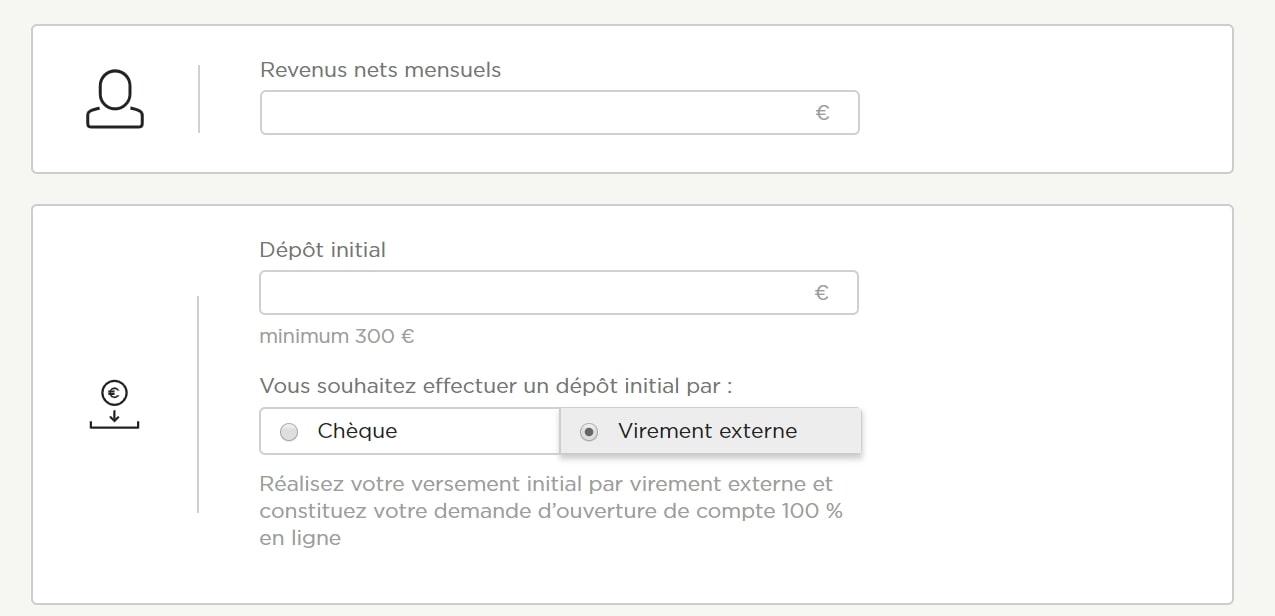Focus the Dépôt initial amount field
Viewport: 1275px width, 616px height.
click(559, 293)
